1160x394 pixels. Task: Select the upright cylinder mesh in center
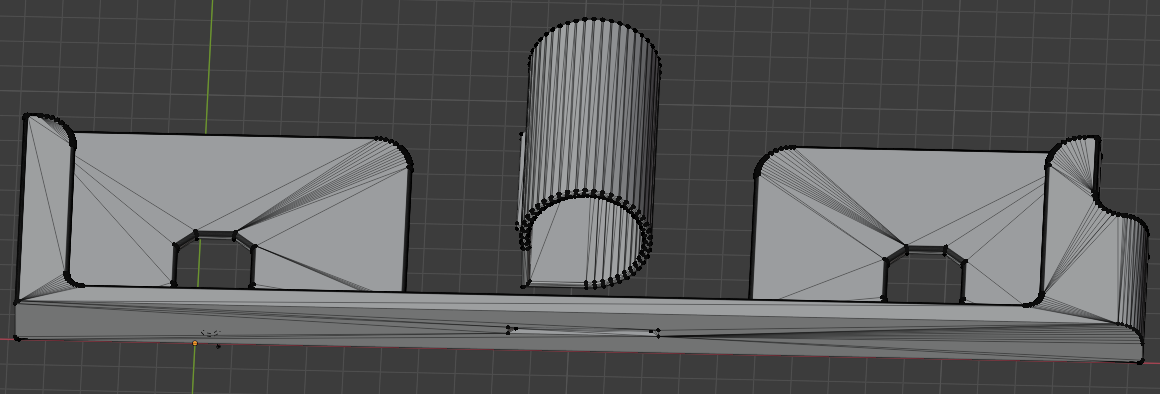point(590,153)
